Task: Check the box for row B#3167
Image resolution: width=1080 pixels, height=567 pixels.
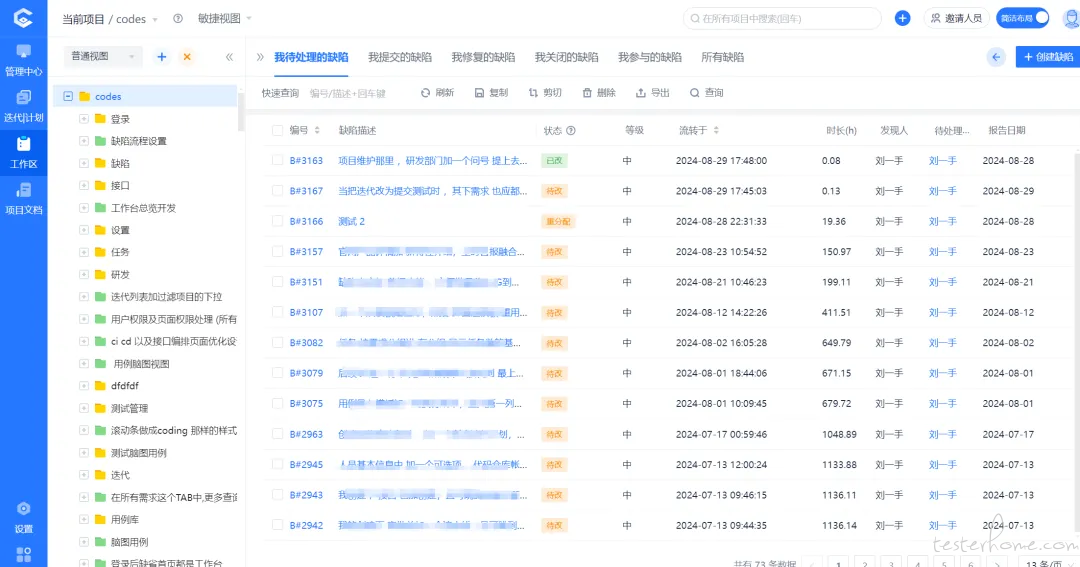Action: pos(277,191)
